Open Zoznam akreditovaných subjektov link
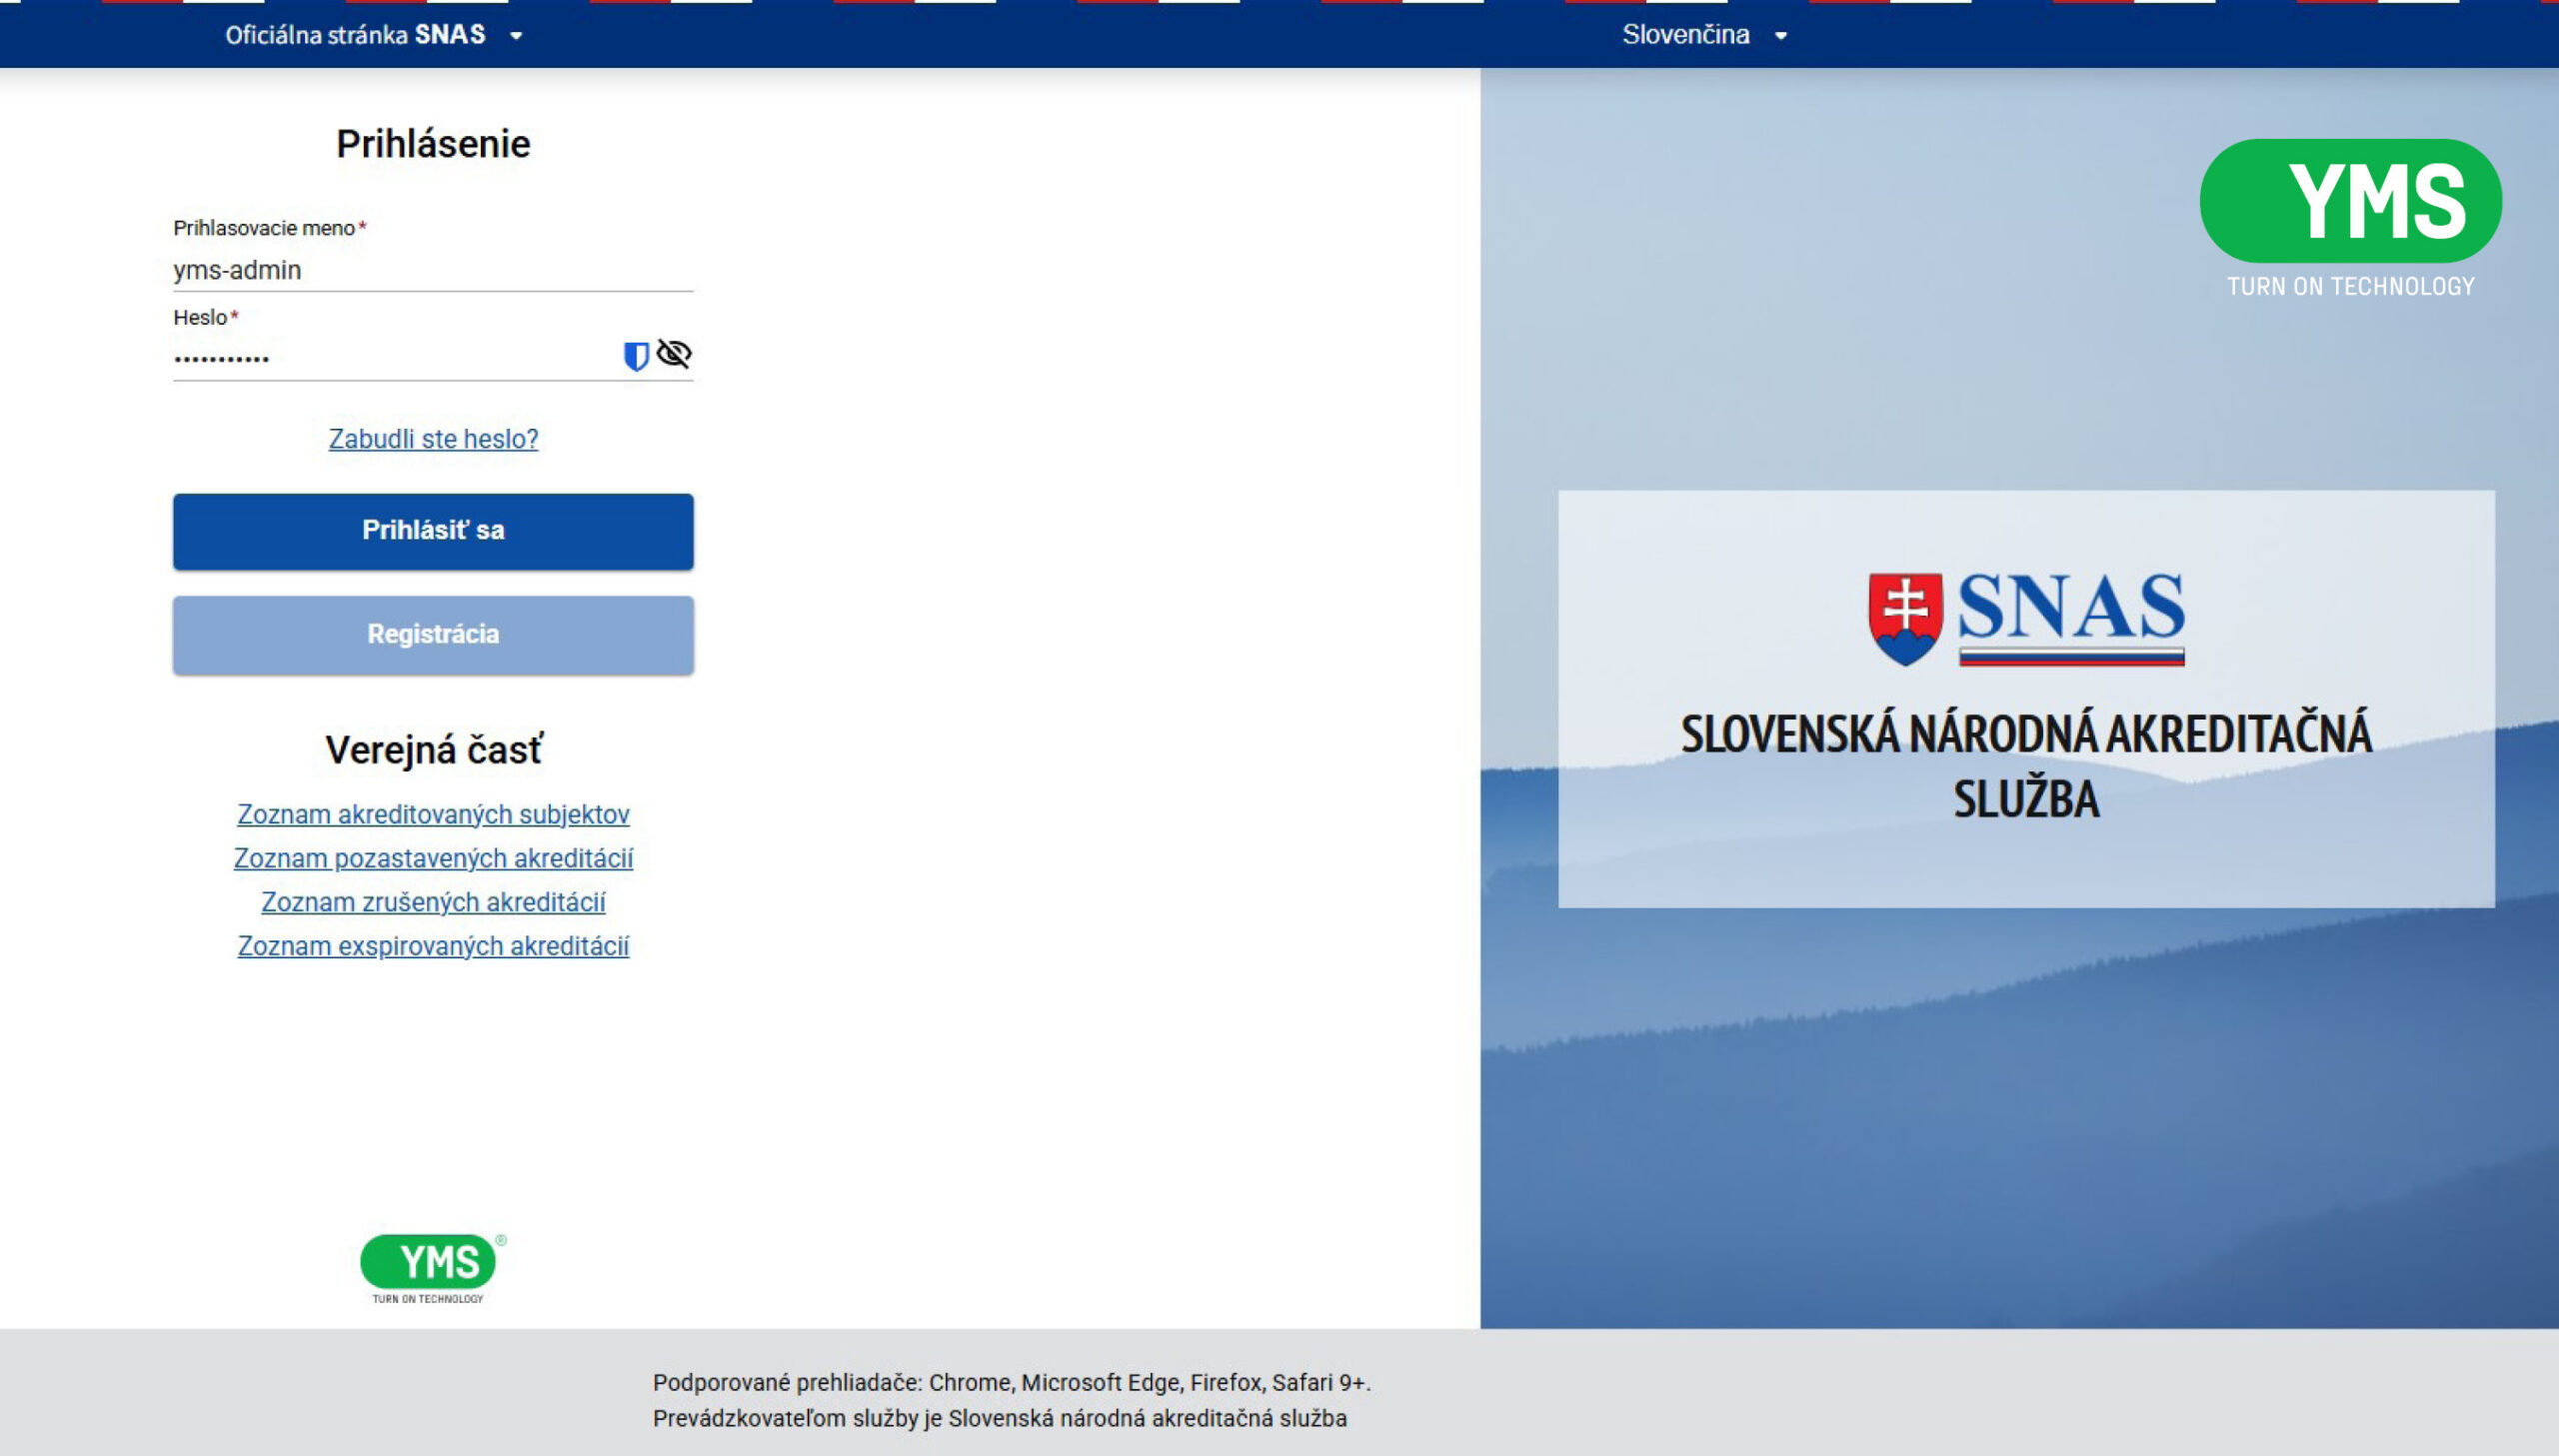 433,814
